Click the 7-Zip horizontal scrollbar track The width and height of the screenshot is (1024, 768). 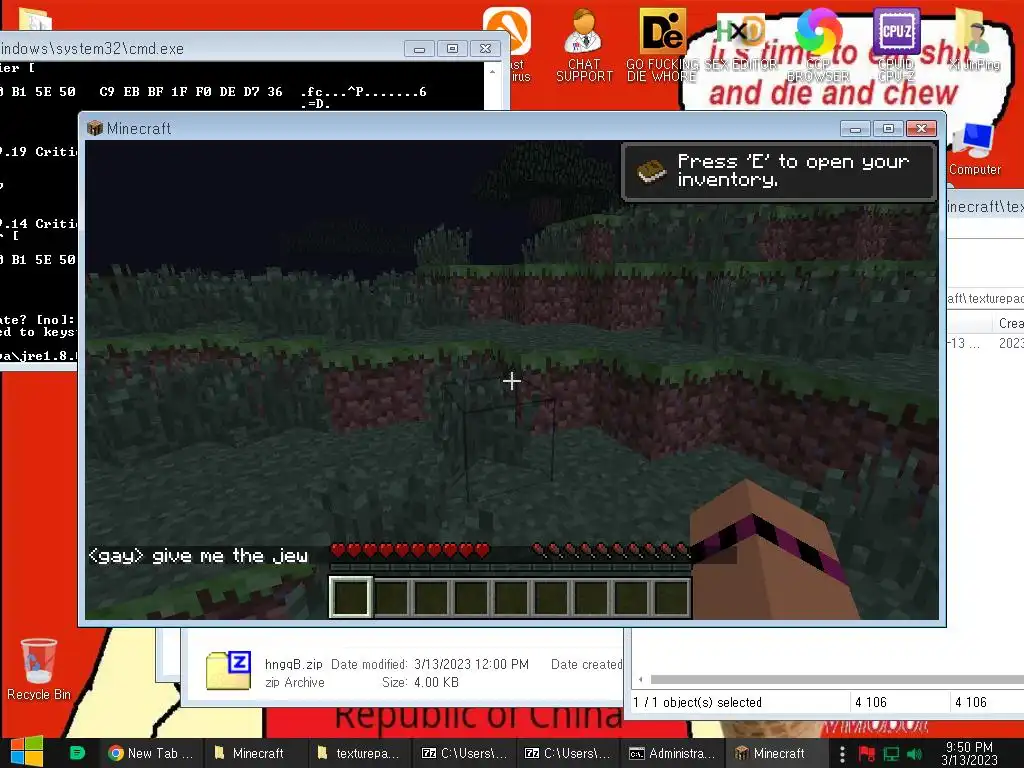tap(837, 680)
